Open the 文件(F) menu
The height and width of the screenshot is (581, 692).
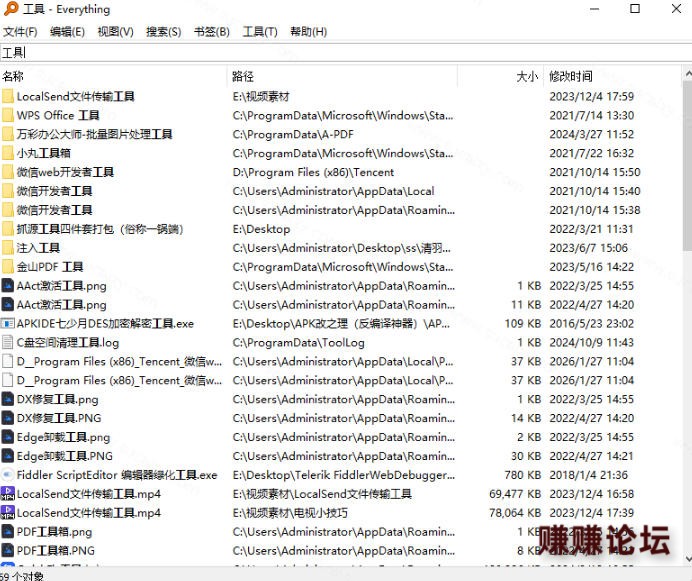click(x=20, y=32)
